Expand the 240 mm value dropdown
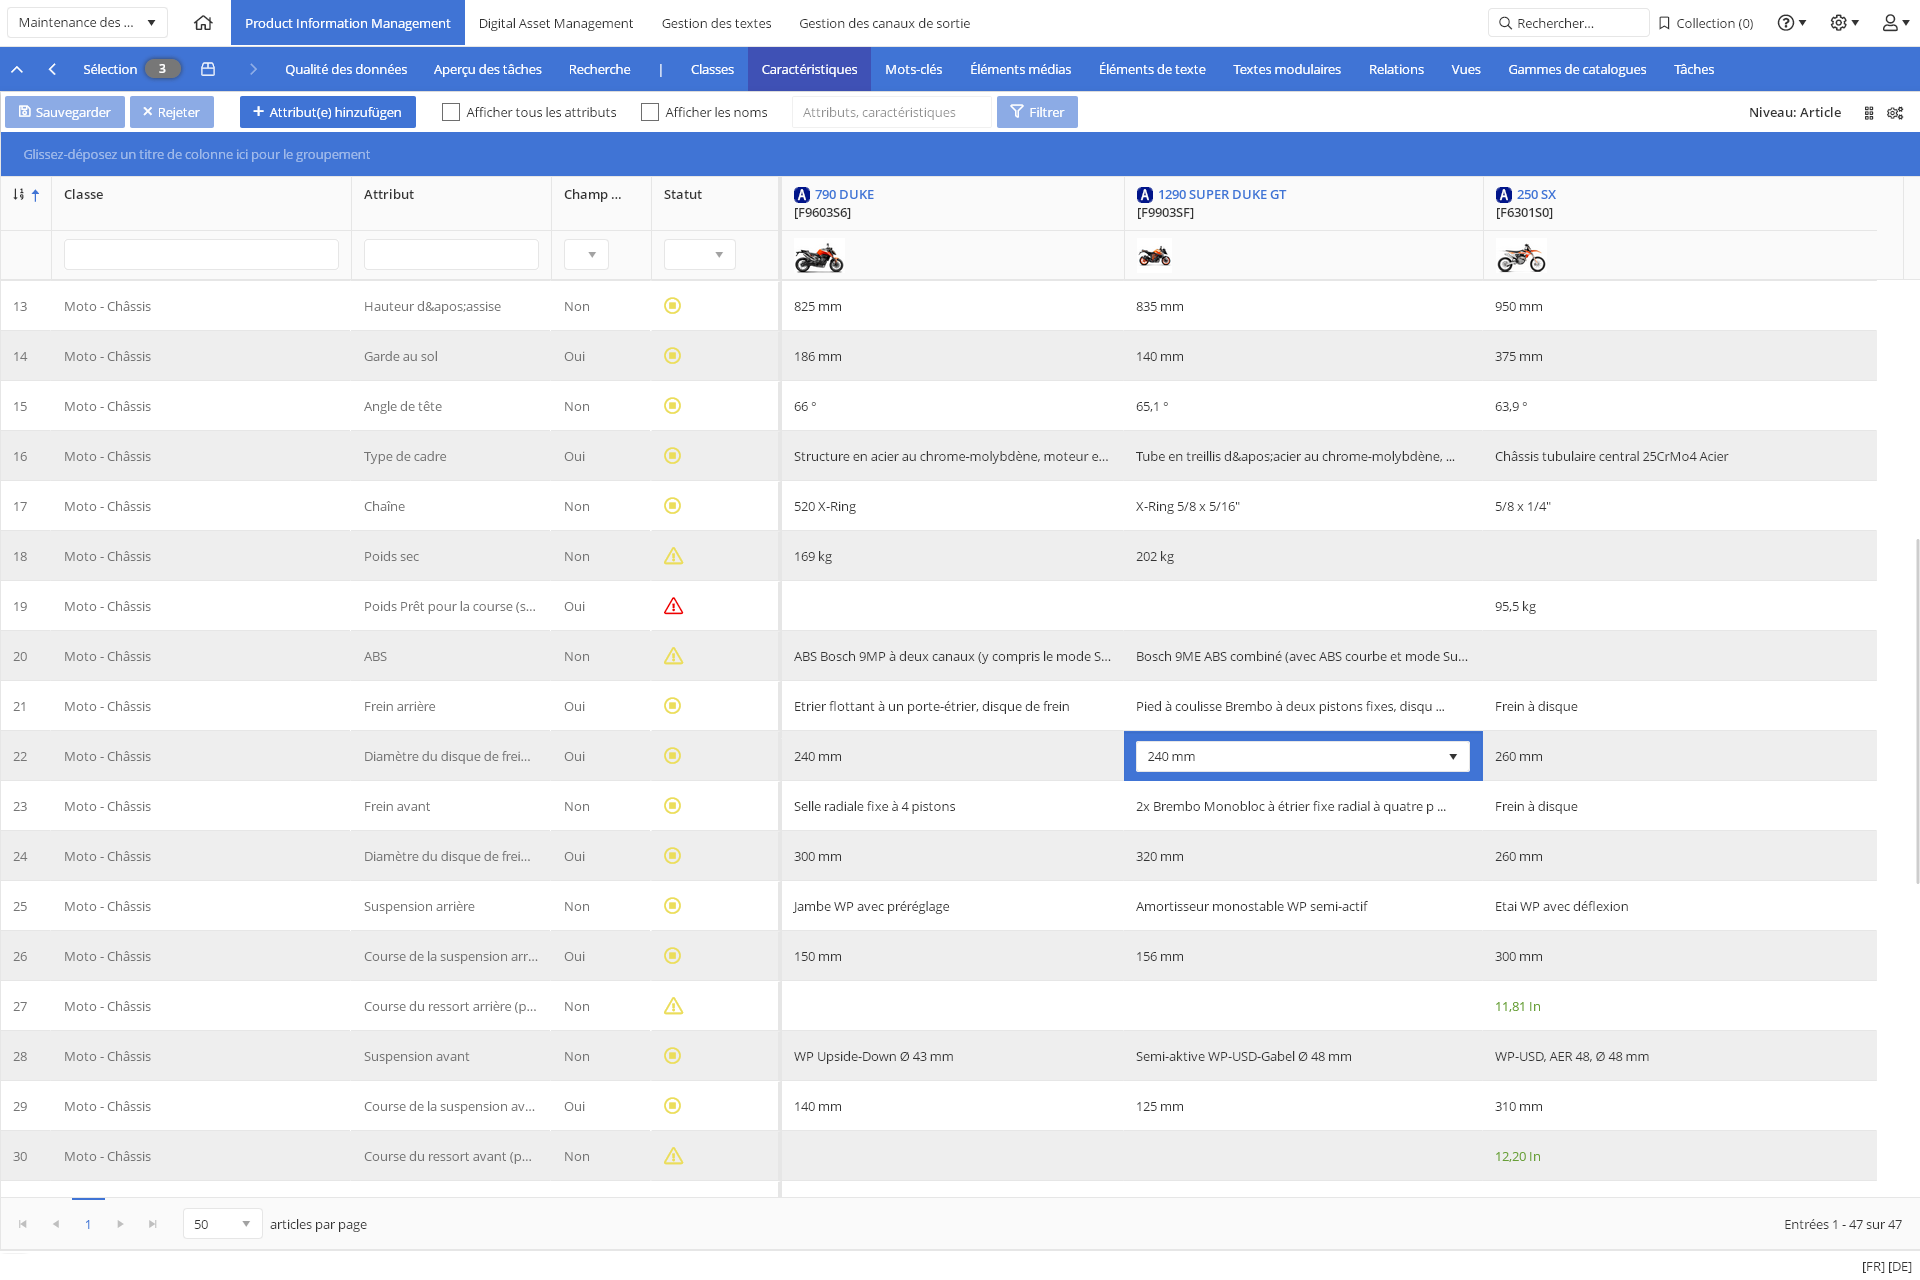This screenshot has height=1280, width=1920. [1453, 757]
